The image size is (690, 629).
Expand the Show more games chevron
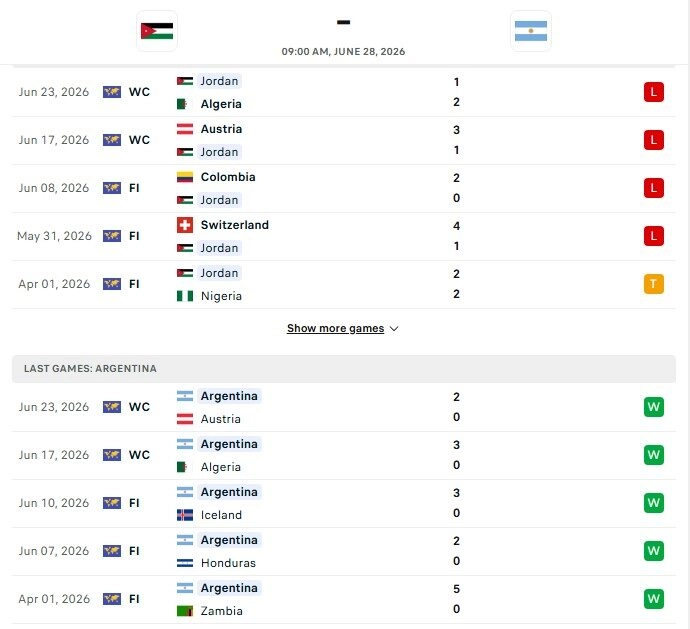click(394, 329)
